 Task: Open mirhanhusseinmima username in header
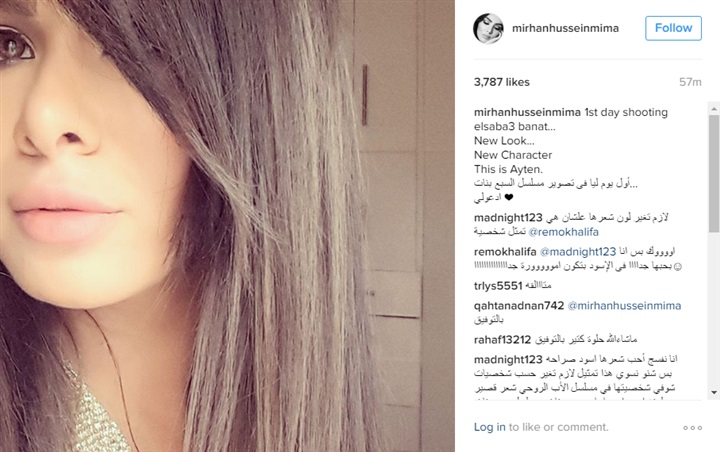[565, 28]
